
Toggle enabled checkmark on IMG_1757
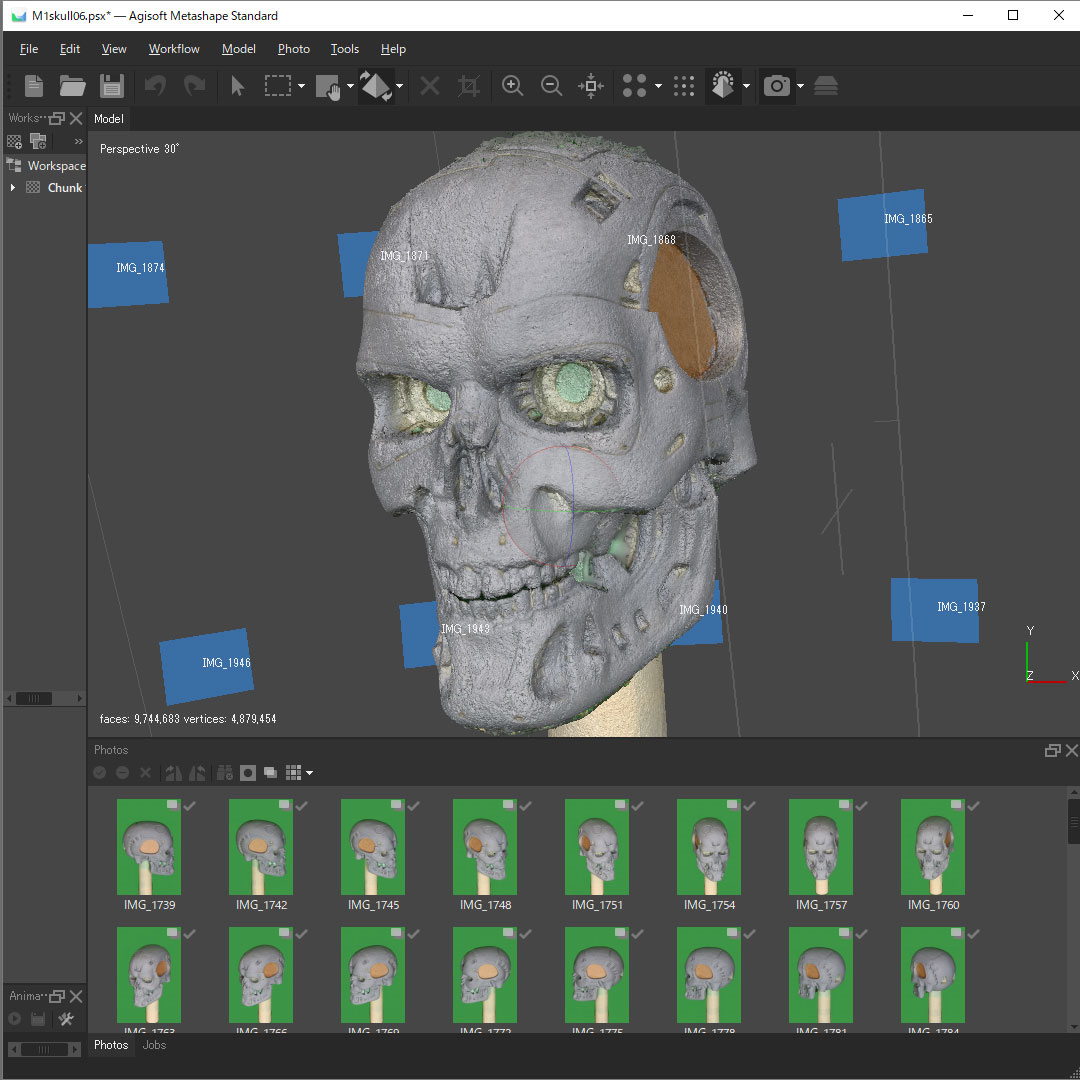tap(862, 805)
